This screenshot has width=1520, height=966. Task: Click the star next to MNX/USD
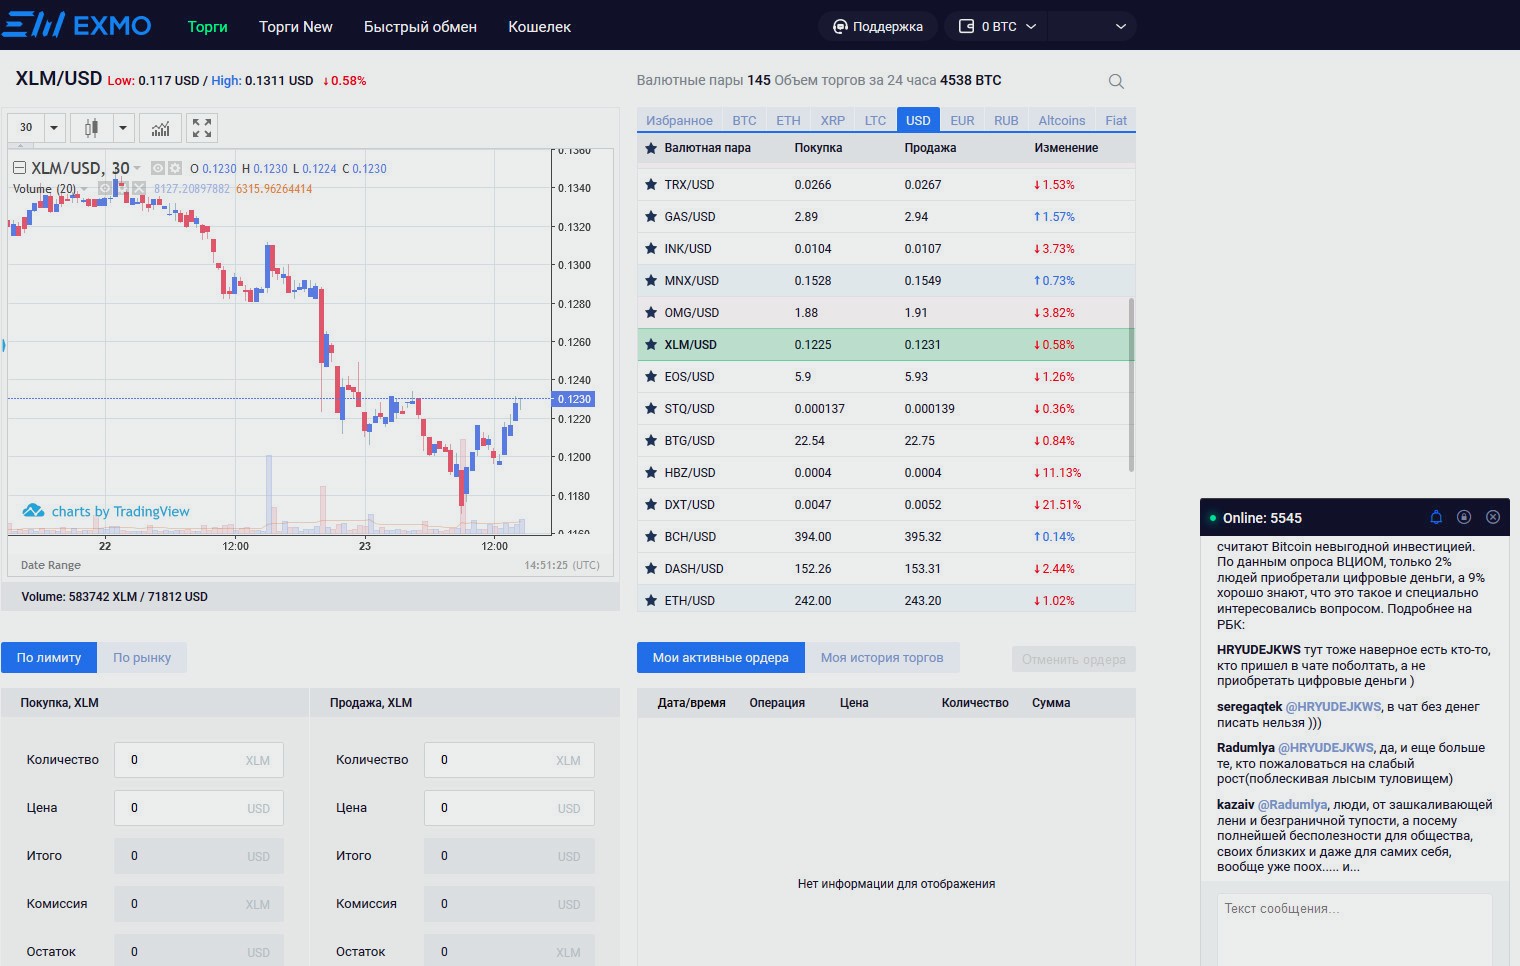point(651,281)
